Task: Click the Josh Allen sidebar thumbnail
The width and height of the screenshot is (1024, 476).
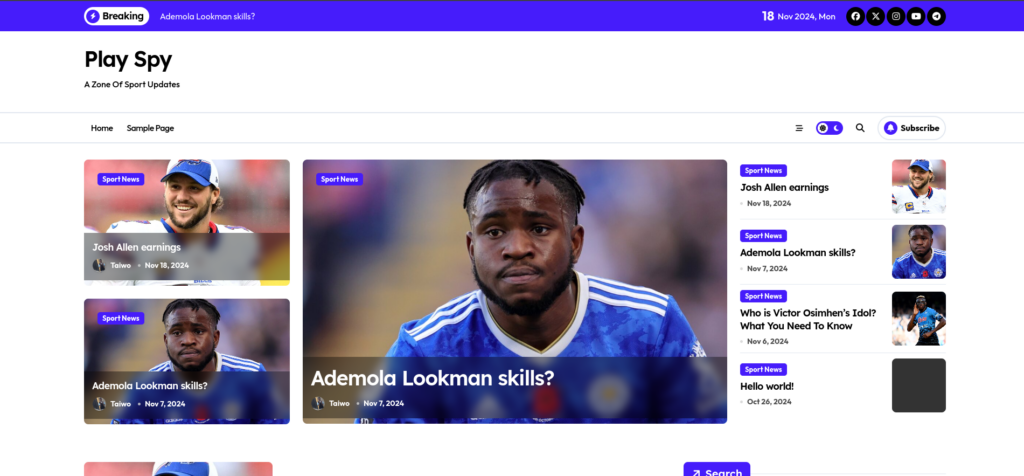Action: pos(919,187)
